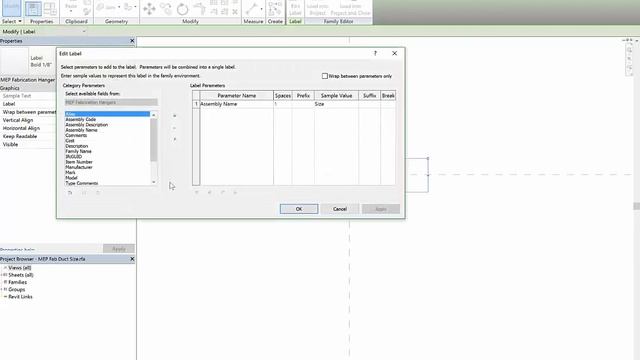Click the third transfer icon under the remove arrow
Viewport: 640px width, 360px height.
[174, 140]
